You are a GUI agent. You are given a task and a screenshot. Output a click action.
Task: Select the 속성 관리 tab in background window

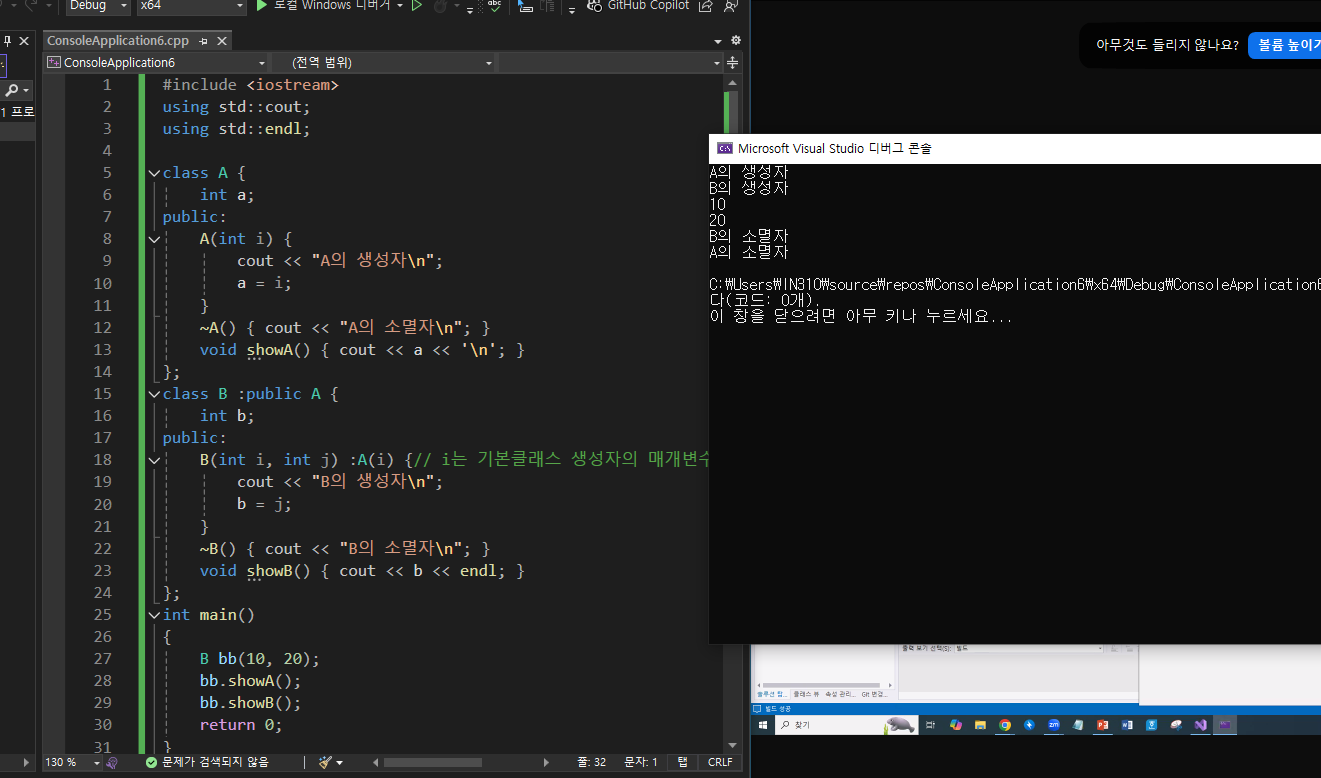click(x=840, y=694)
